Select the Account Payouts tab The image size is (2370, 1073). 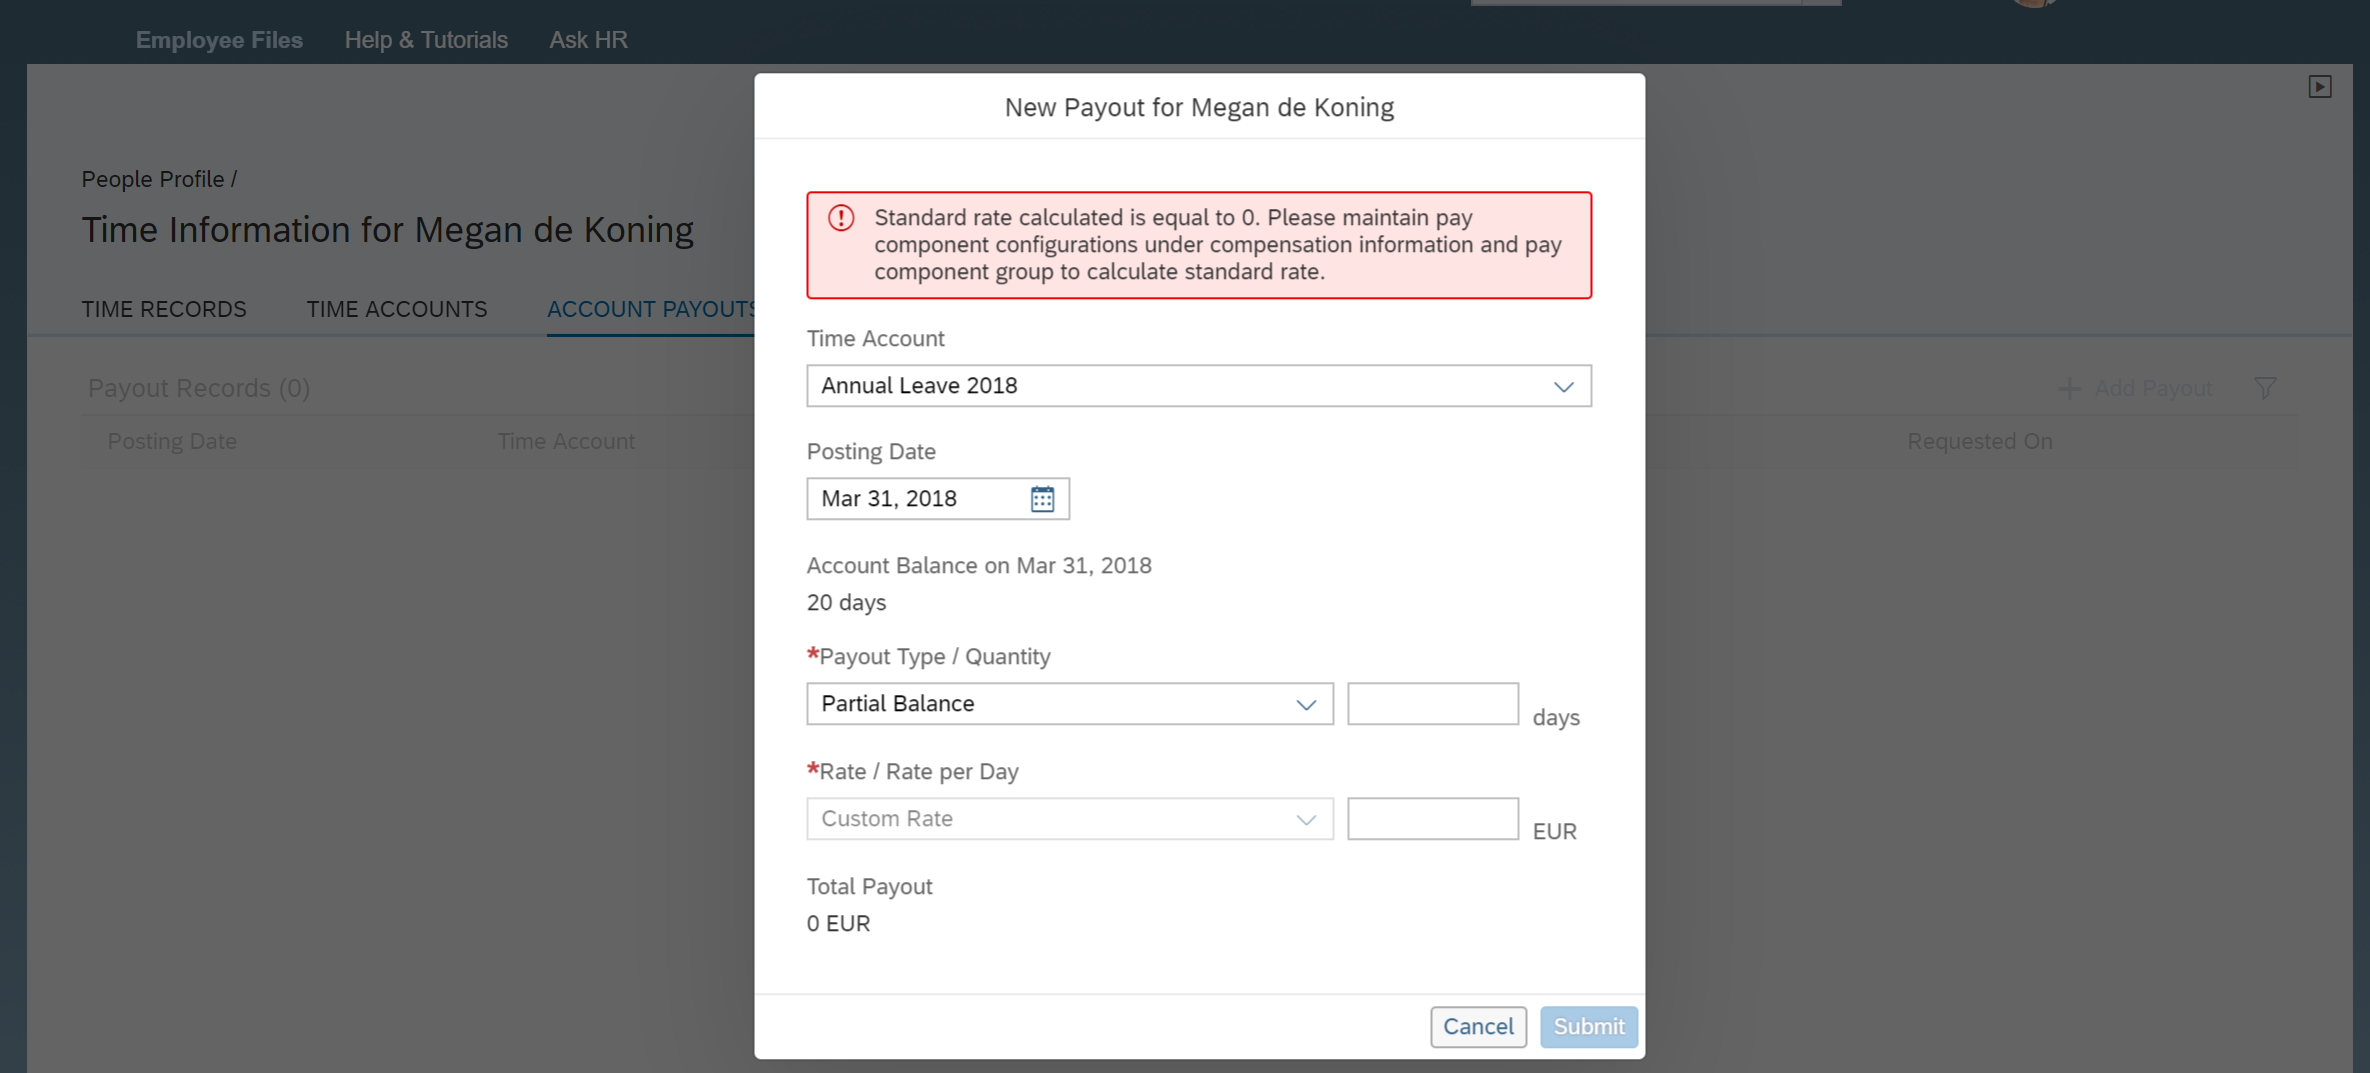[x=651, y=309]
